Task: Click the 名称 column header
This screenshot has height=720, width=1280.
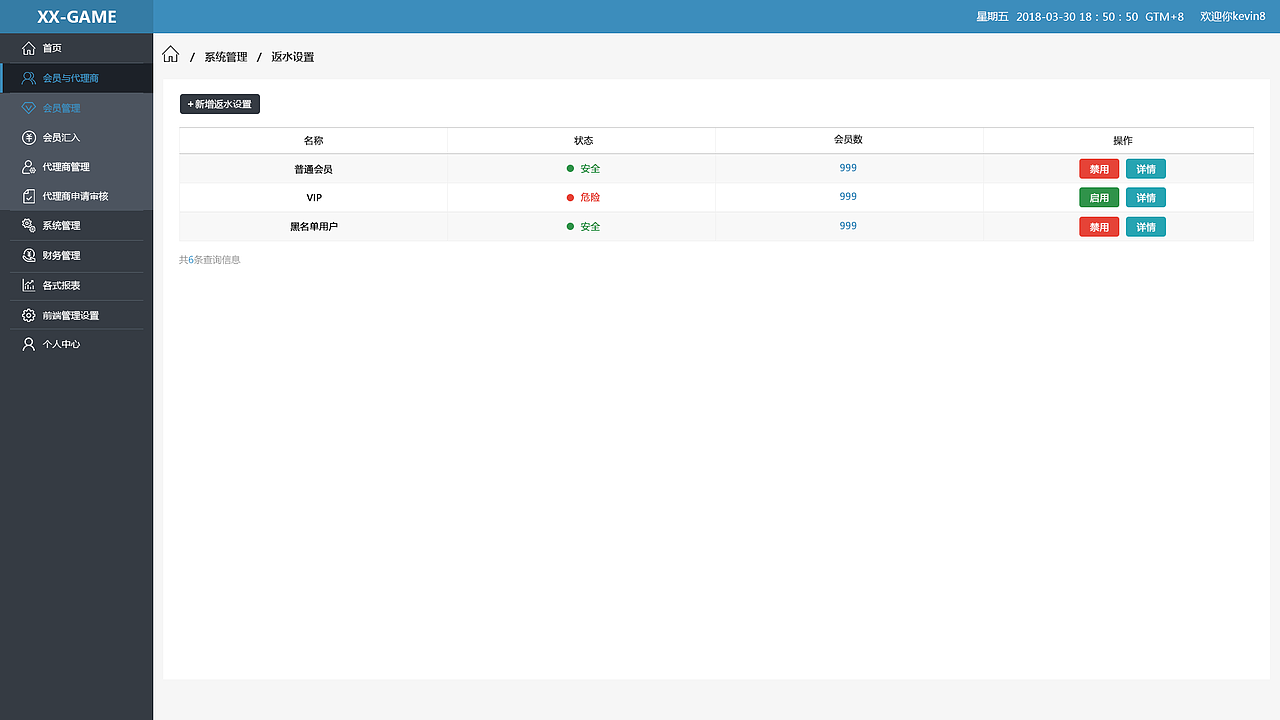Action: (x=314, y=141)
